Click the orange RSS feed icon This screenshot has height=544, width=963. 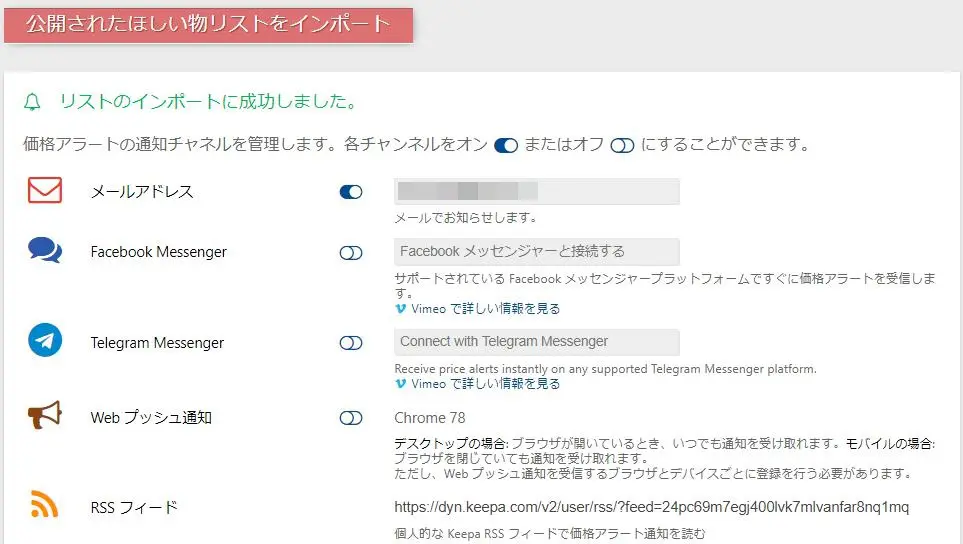coord(44,505)
